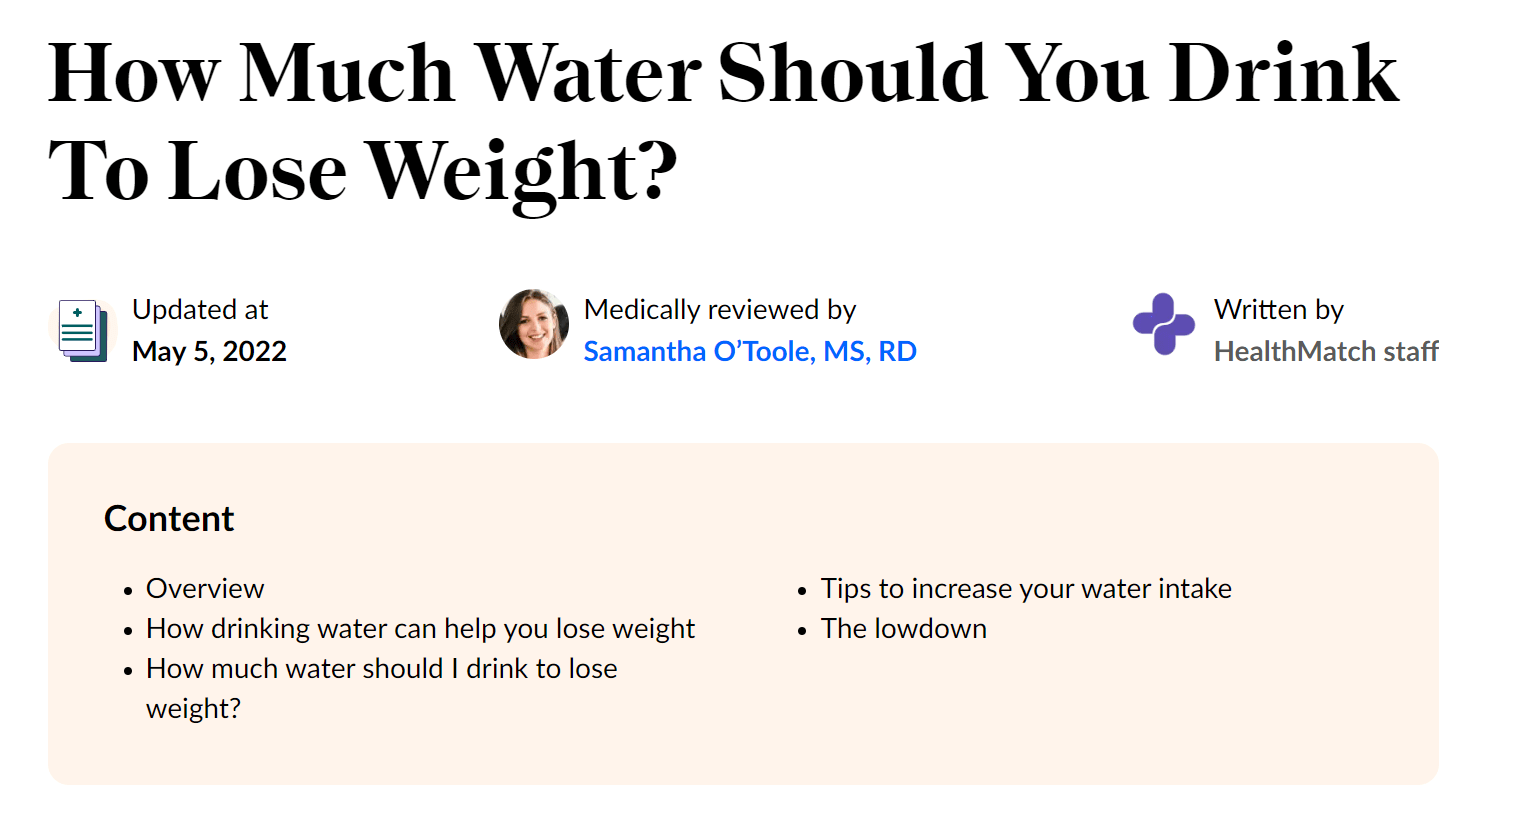The width and height of the screenshot is (1520, 829).
Task: Click the HealthMatch staff author name
Action: point(1325,352)
